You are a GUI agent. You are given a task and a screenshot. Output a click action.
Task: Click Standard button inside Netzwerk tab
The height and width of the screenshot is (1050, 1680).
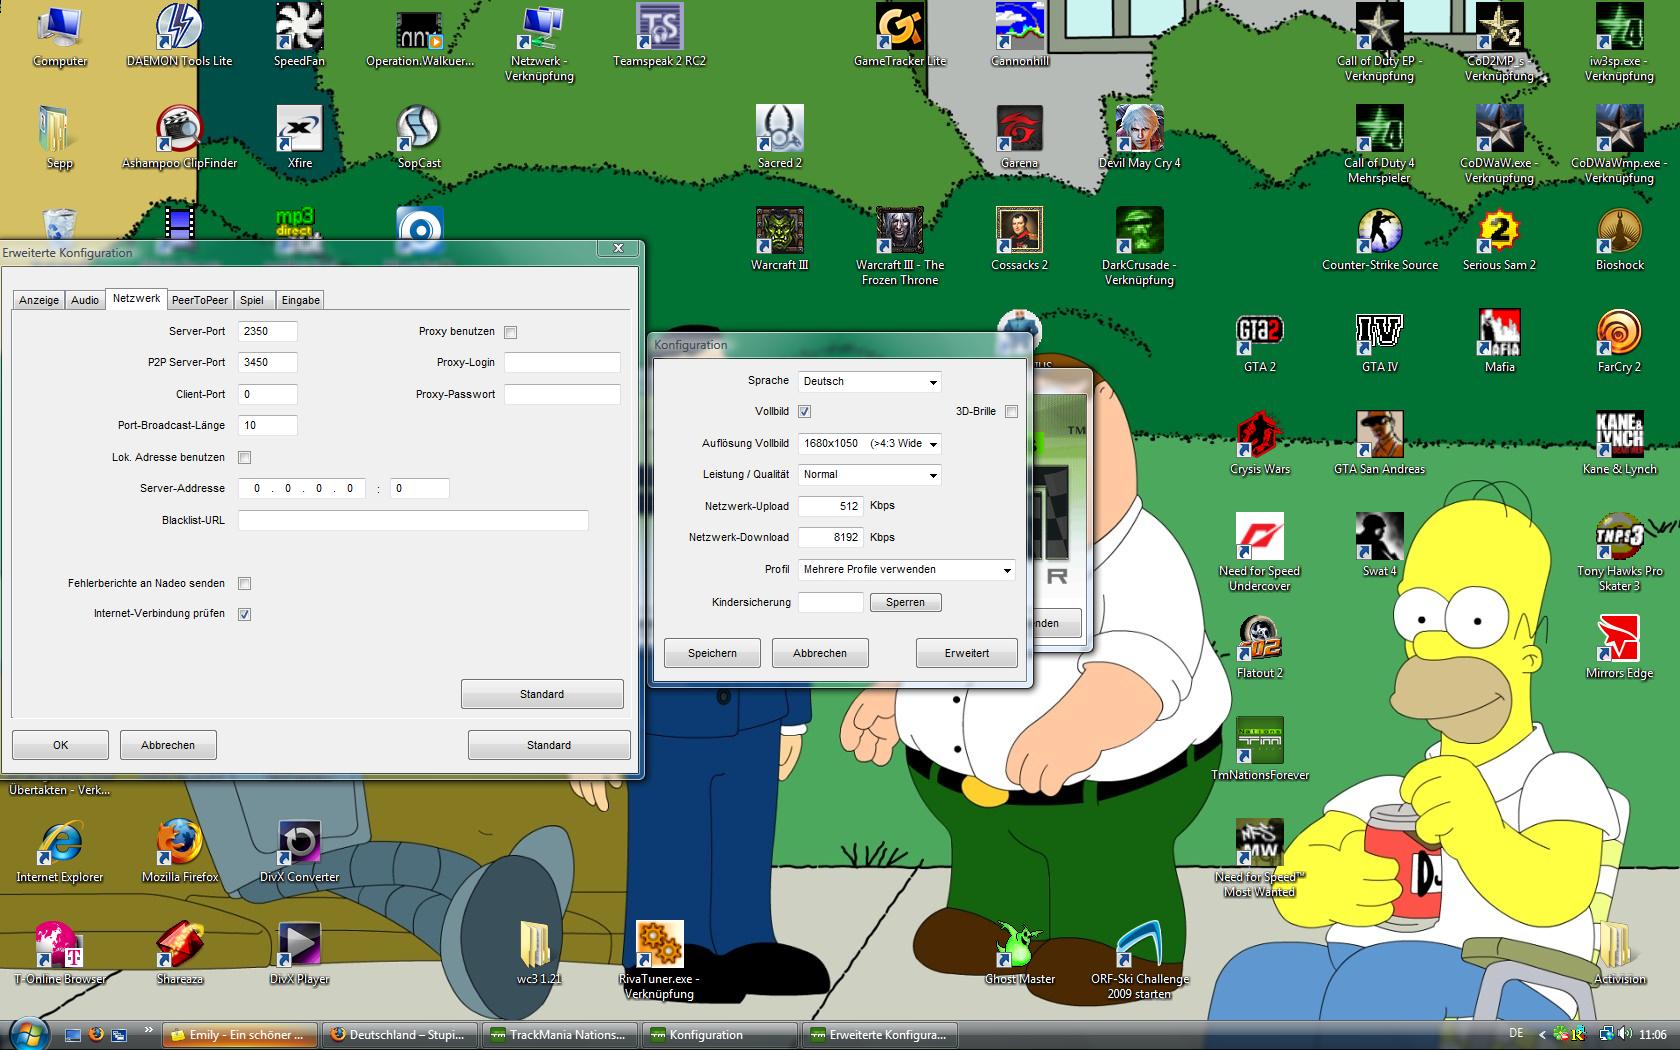pyautogui.click(x=542, y=694)
